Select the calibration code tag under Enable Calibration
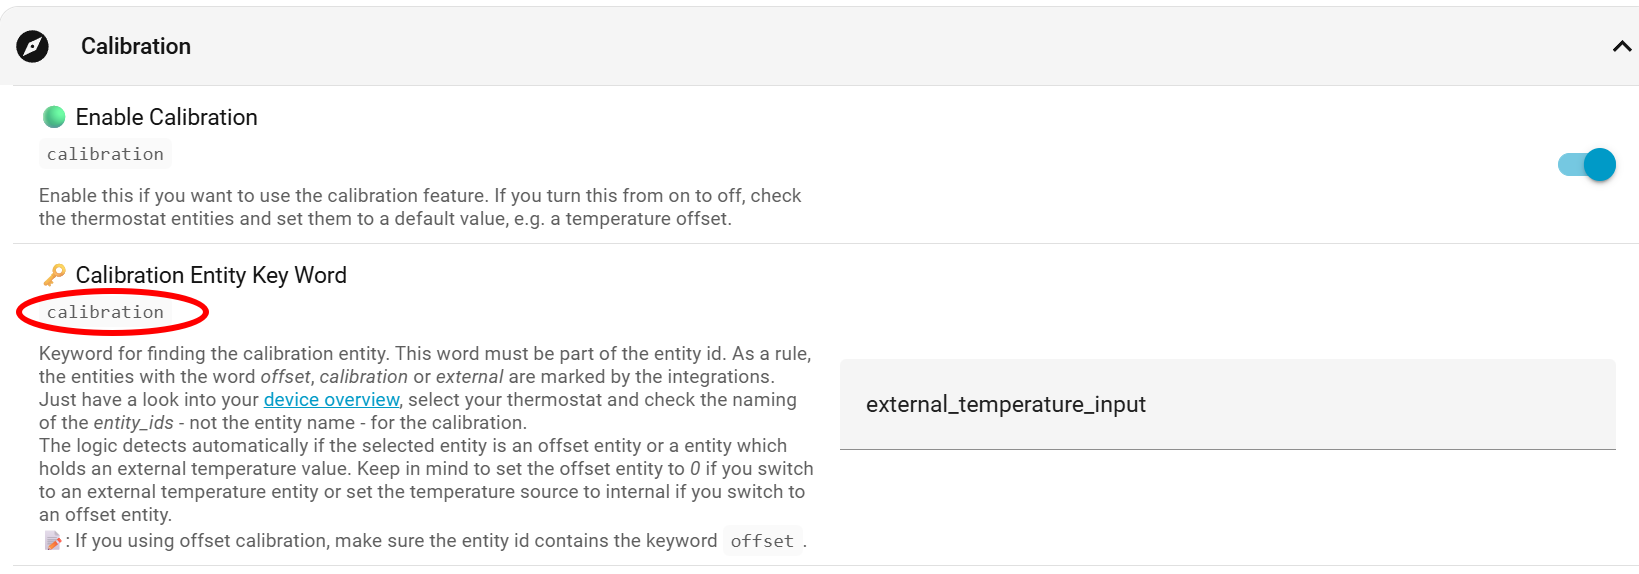1639x574 pixels. tap(105, 155)
